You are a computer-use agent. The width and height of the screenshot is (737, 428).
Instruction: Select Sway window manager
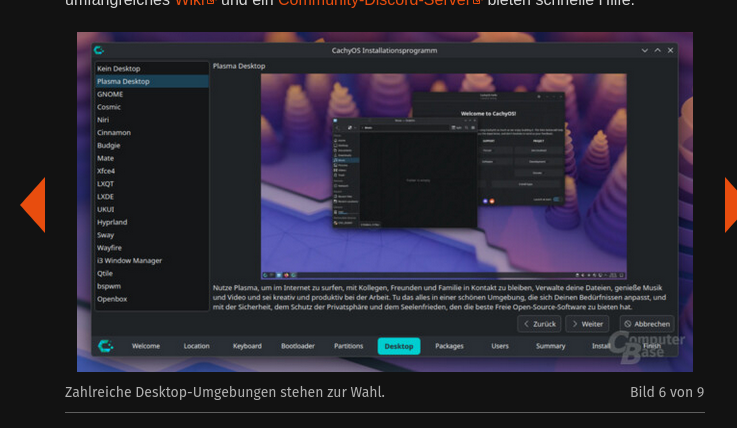coord(152,235)
